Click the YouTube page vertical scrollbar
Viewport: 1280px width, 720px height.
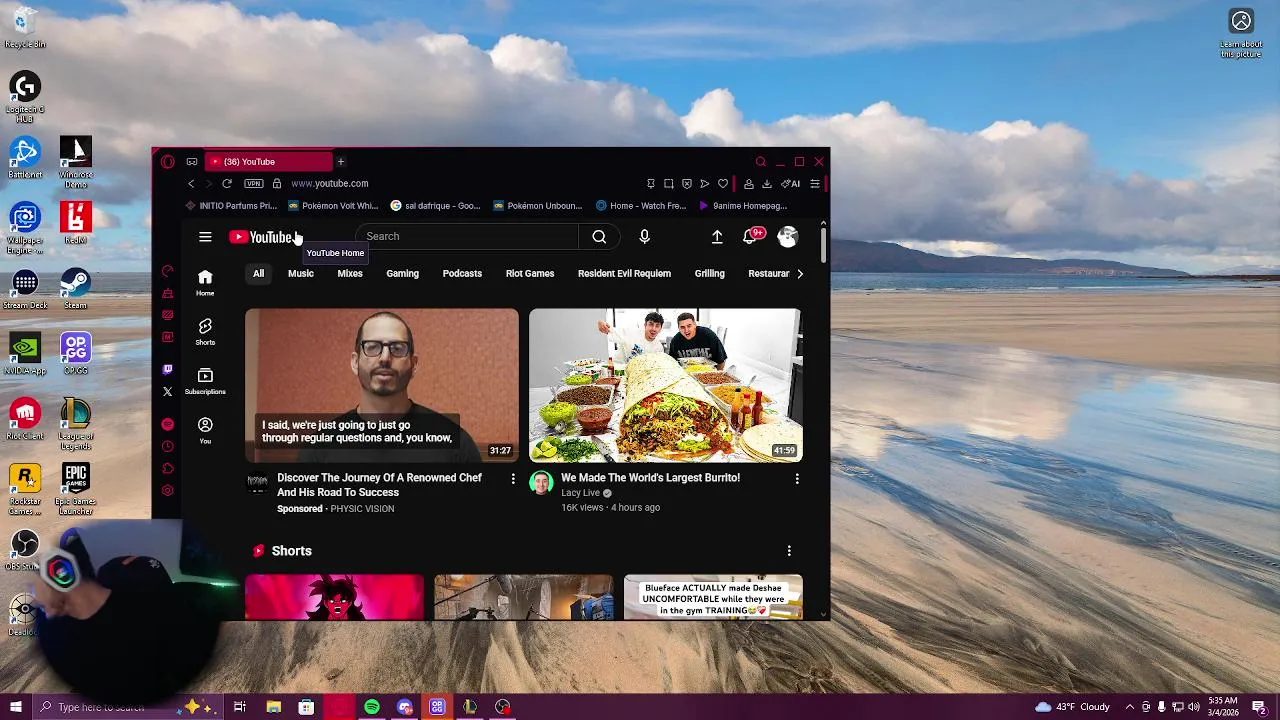(823, 244)
